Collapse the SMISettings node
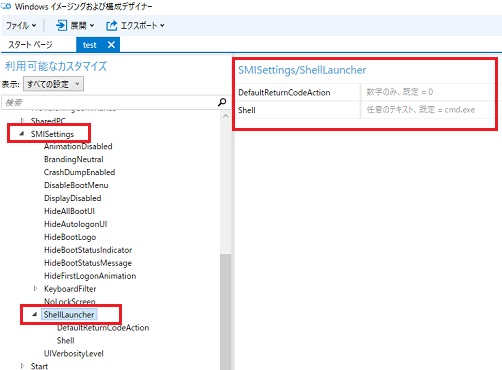Image resolution: width=502 pixels, height=370 pixels. pyautogui.click(x=22, y=134)
